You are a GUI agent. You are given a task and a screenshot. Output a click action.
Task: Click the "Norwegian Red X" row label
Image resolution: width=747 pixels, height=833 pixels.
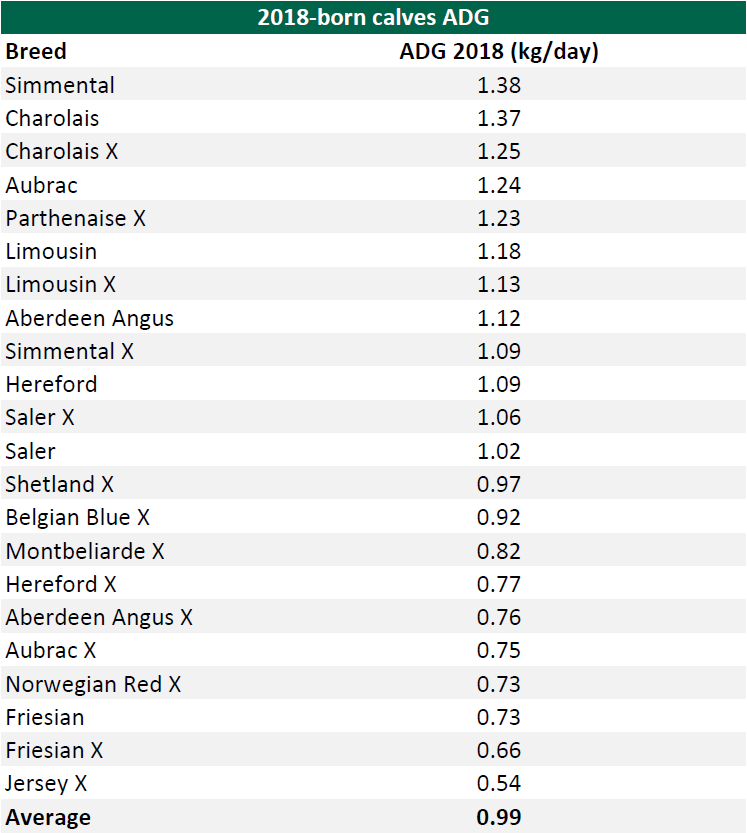tap(94, 684)
